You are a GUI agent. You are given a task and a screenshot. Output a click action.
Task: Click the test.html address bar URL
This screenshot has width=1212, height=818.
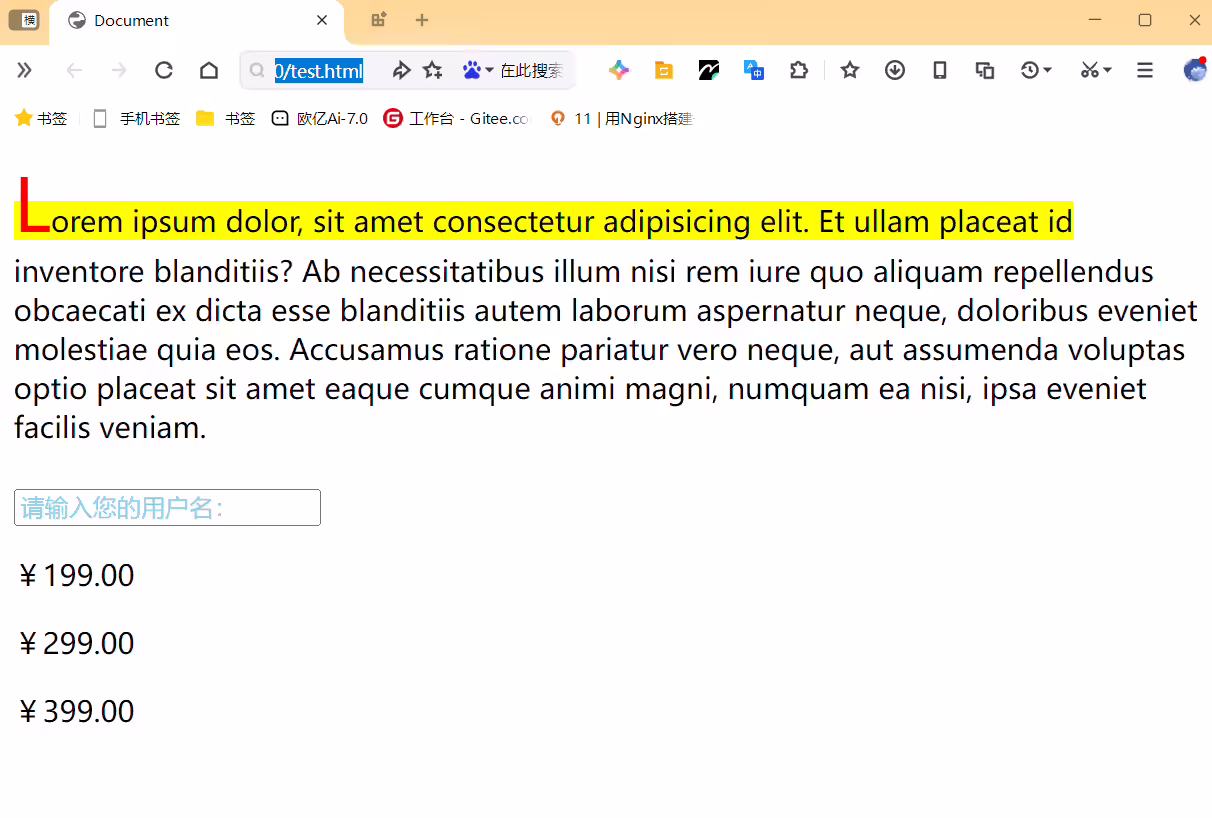point(318,70)
